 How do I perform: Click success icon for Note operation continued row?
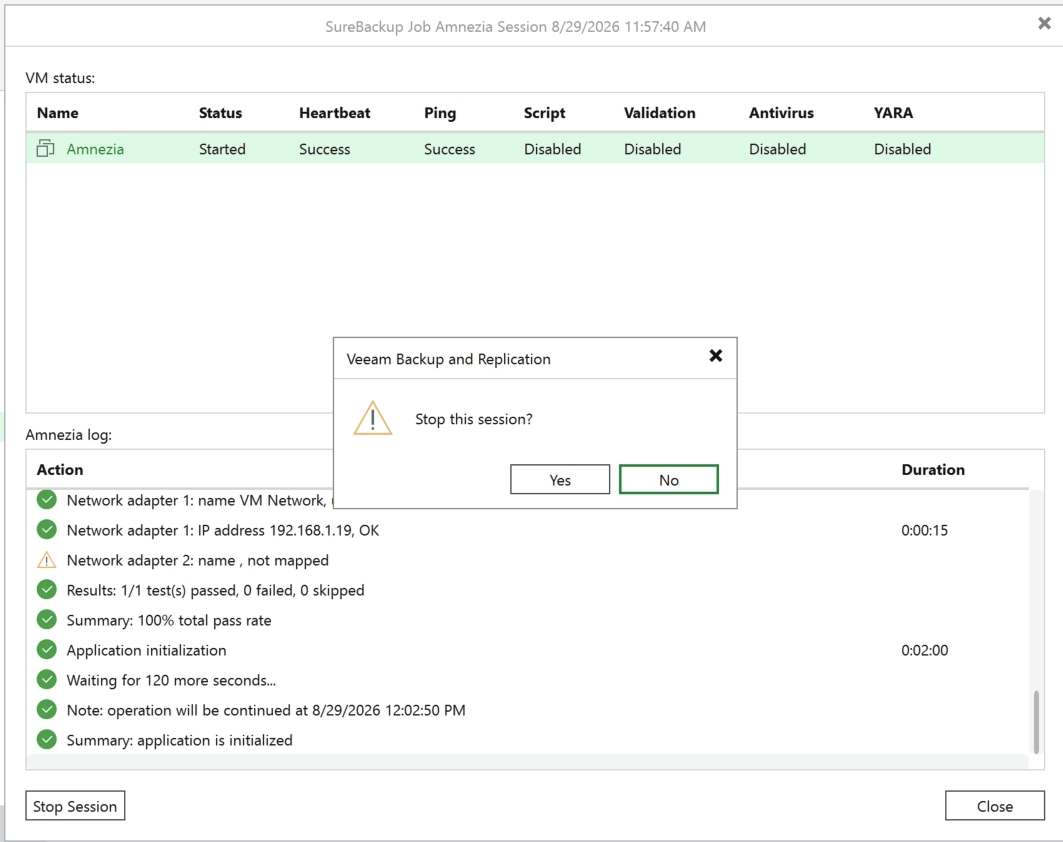(47, 709)
